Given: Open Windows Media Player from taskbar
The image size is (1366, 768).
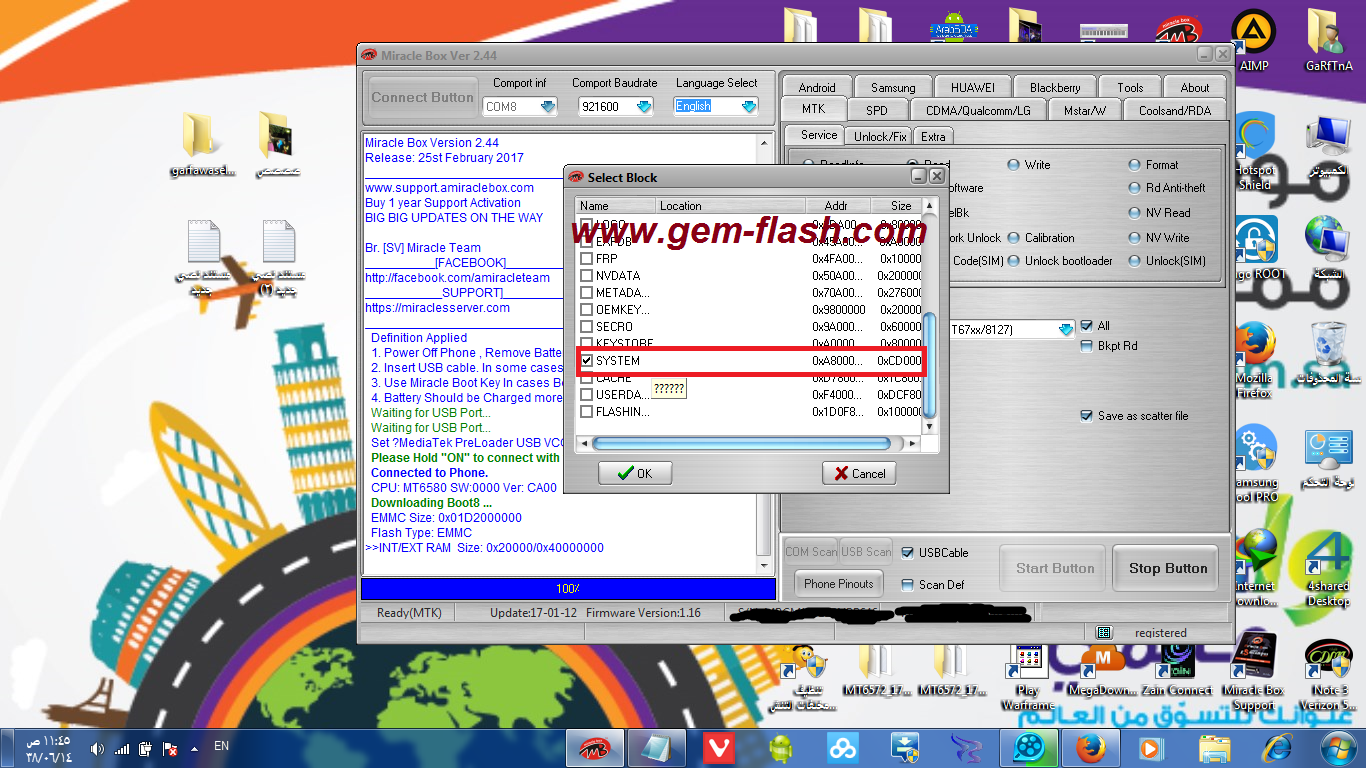Looking at the screenshot, I should click(1151, 747).
